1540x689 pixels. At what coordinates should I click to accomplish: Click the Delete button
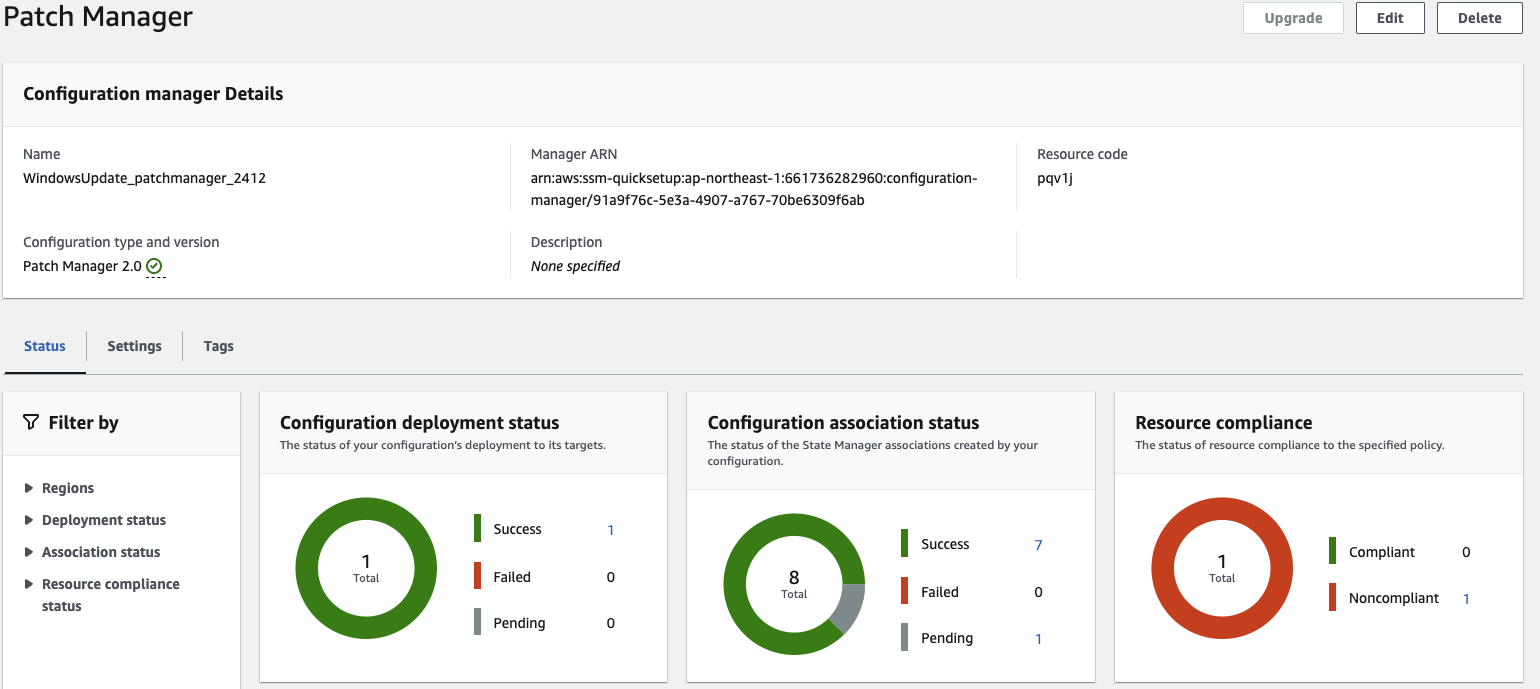click(1479, 17)
